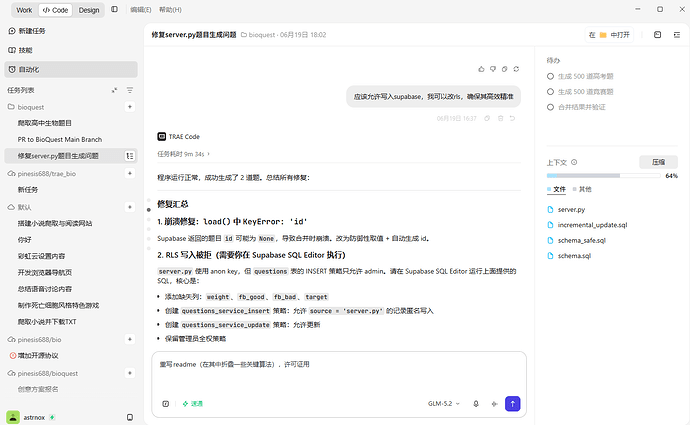690x425 pixels.
Task: Copy the user message dated 06月19日 16:37
Action: (x=487, y=118)
